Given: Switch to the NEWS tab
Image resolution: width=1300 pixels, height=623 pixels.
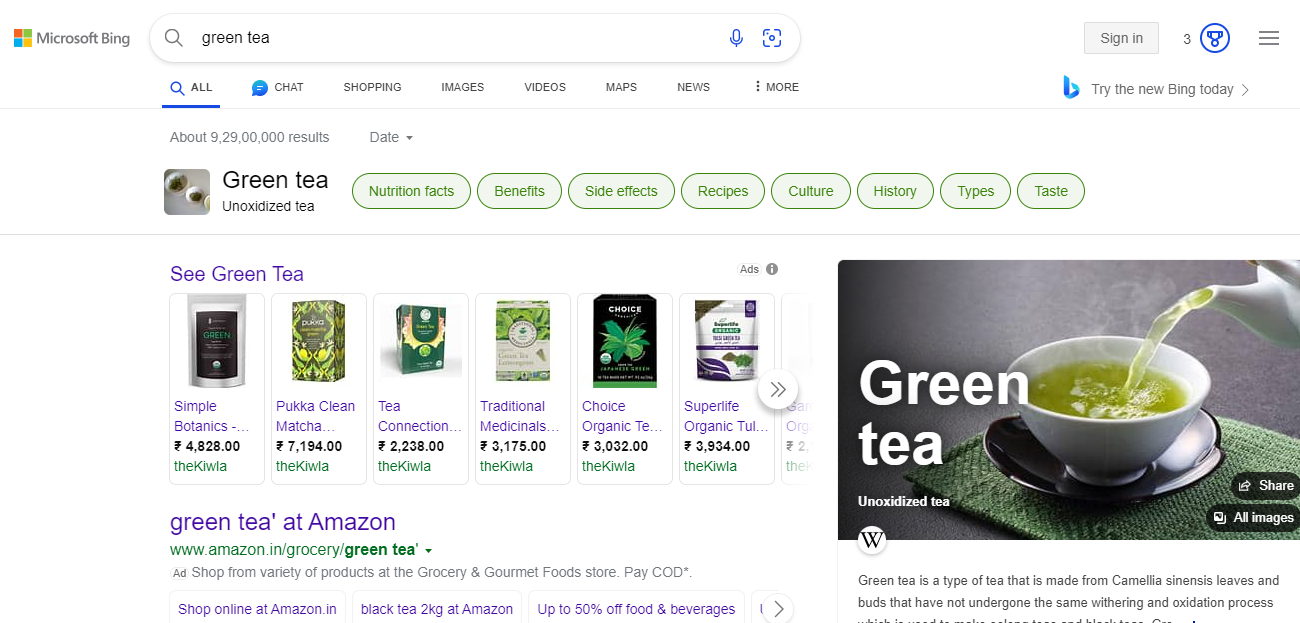Looking at the screenshot, I should coord(693,87).
